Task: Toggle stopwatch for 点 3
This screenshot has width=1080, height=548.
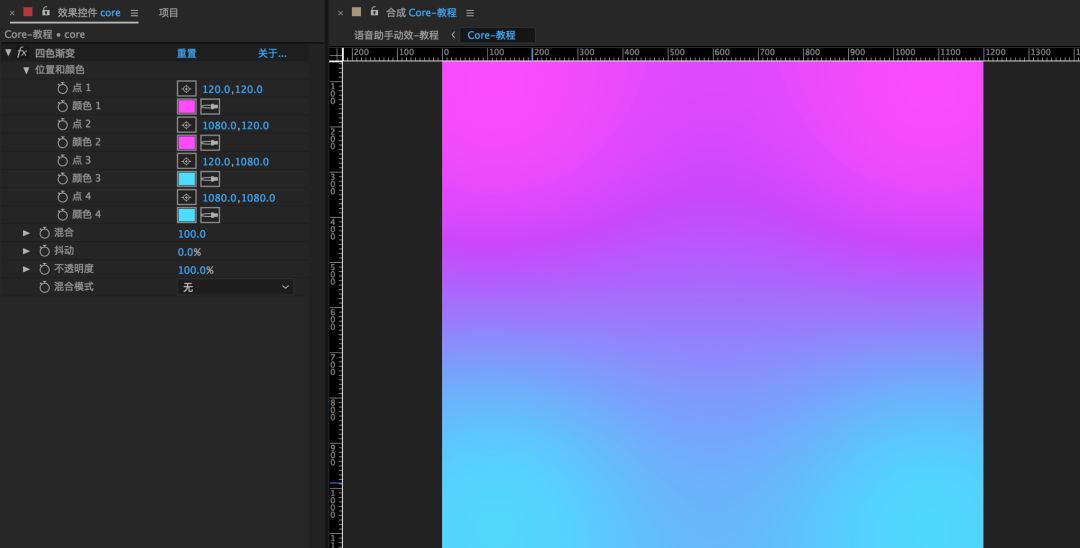Action: click(63, 160)
